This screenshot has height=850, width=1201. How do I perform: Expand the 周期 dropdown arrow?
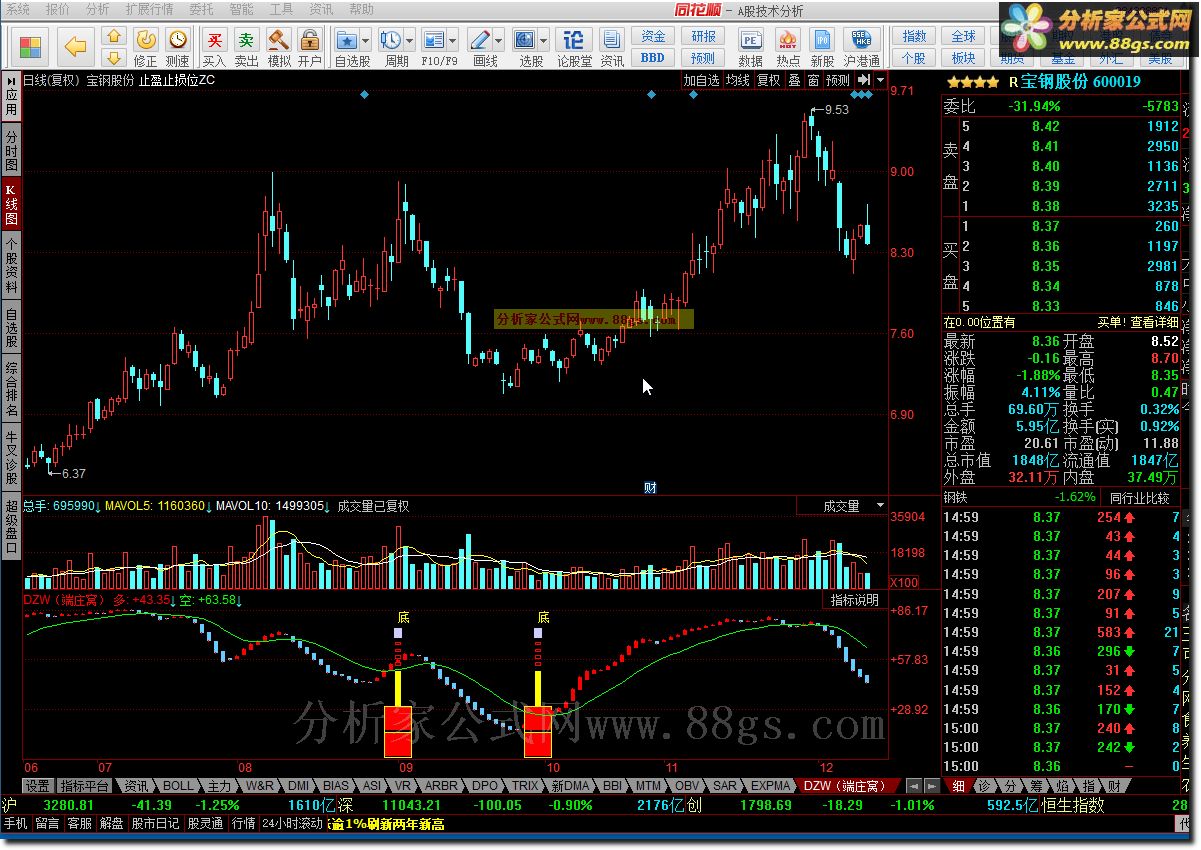[x=411, y=41]
